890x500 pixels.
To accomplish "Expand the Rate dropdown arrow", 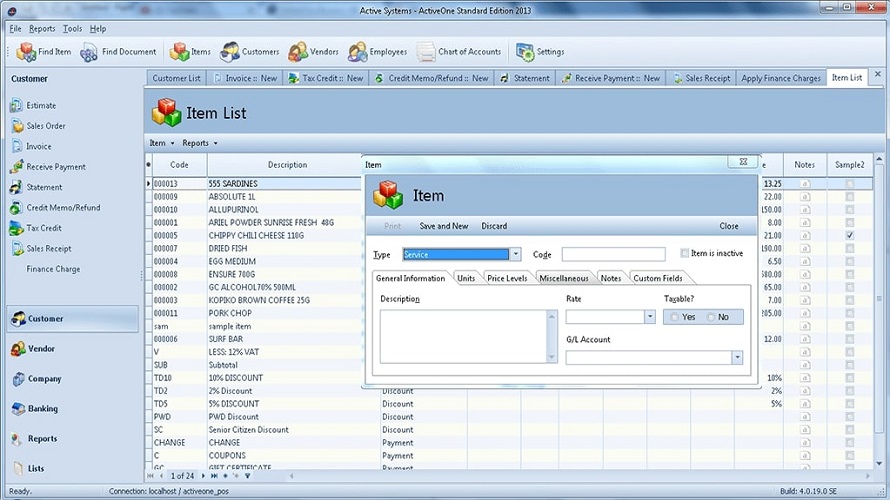I will pos(650,317).
